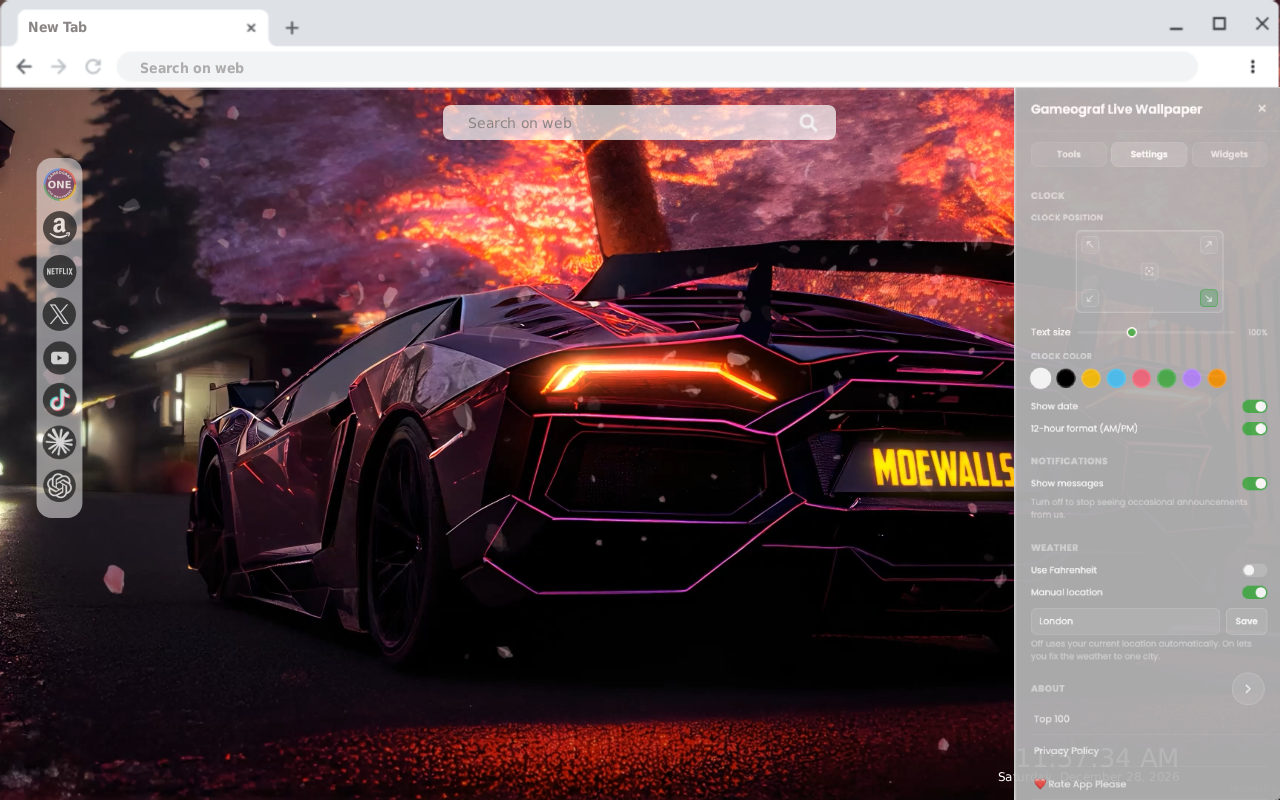
Task: Enable Use Fahrenheit switch
Action: tap(1255, 570)
